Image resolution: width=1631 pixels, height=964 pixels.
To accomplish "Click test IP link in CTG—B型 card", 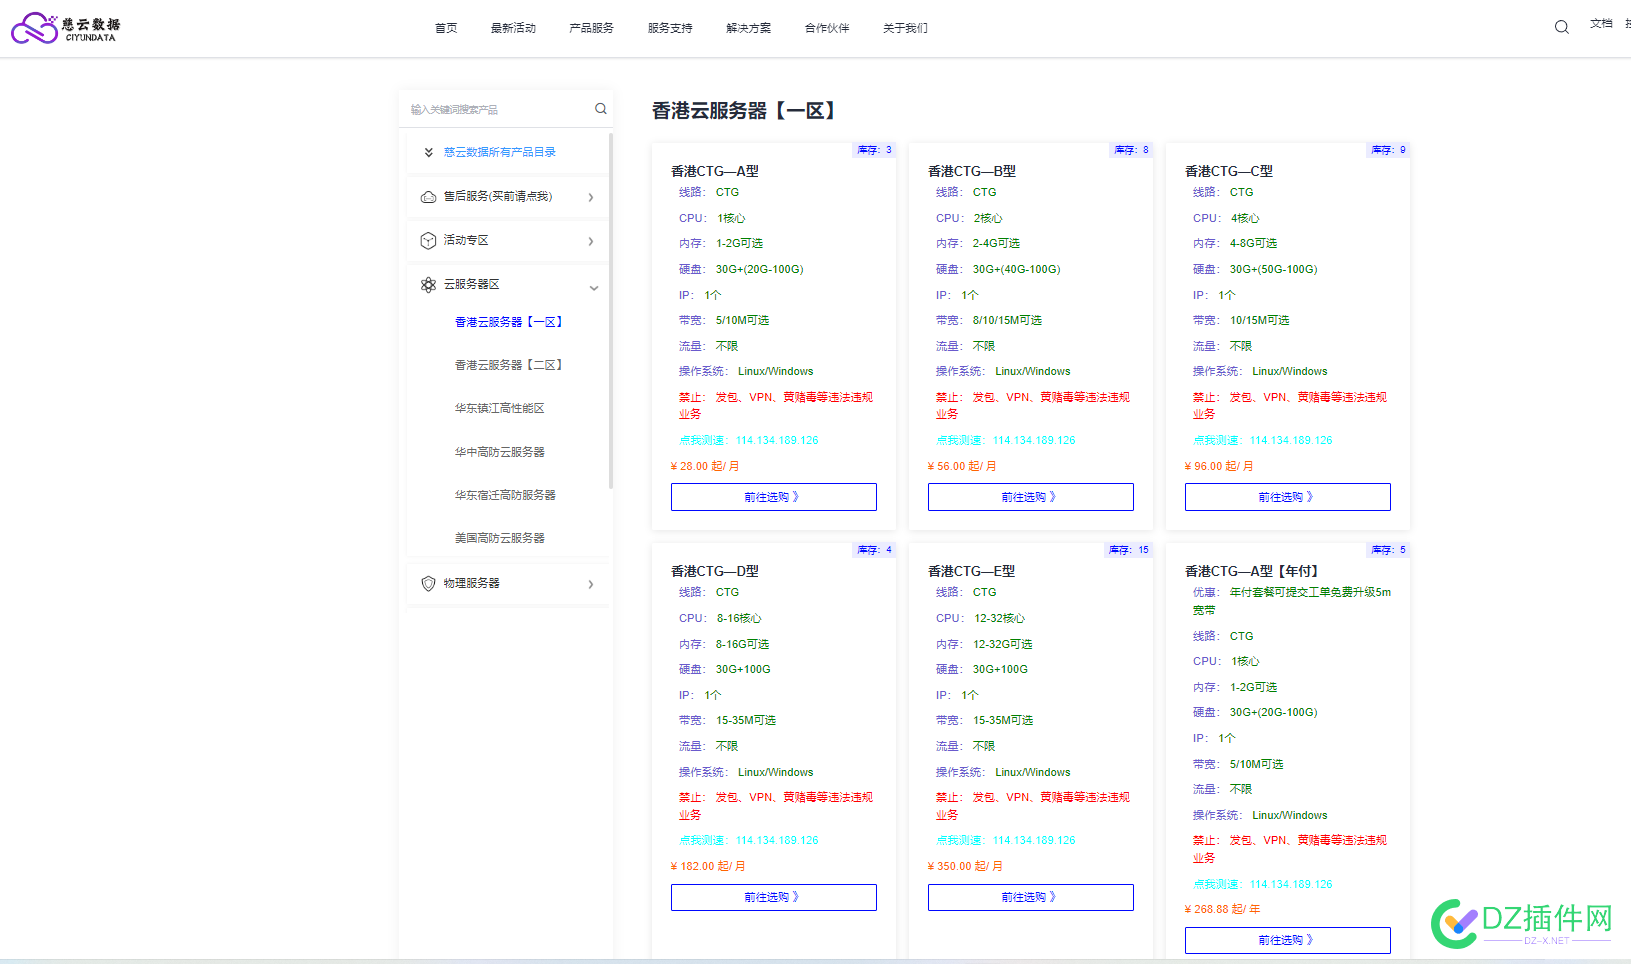I will (x=1006, y=440).
